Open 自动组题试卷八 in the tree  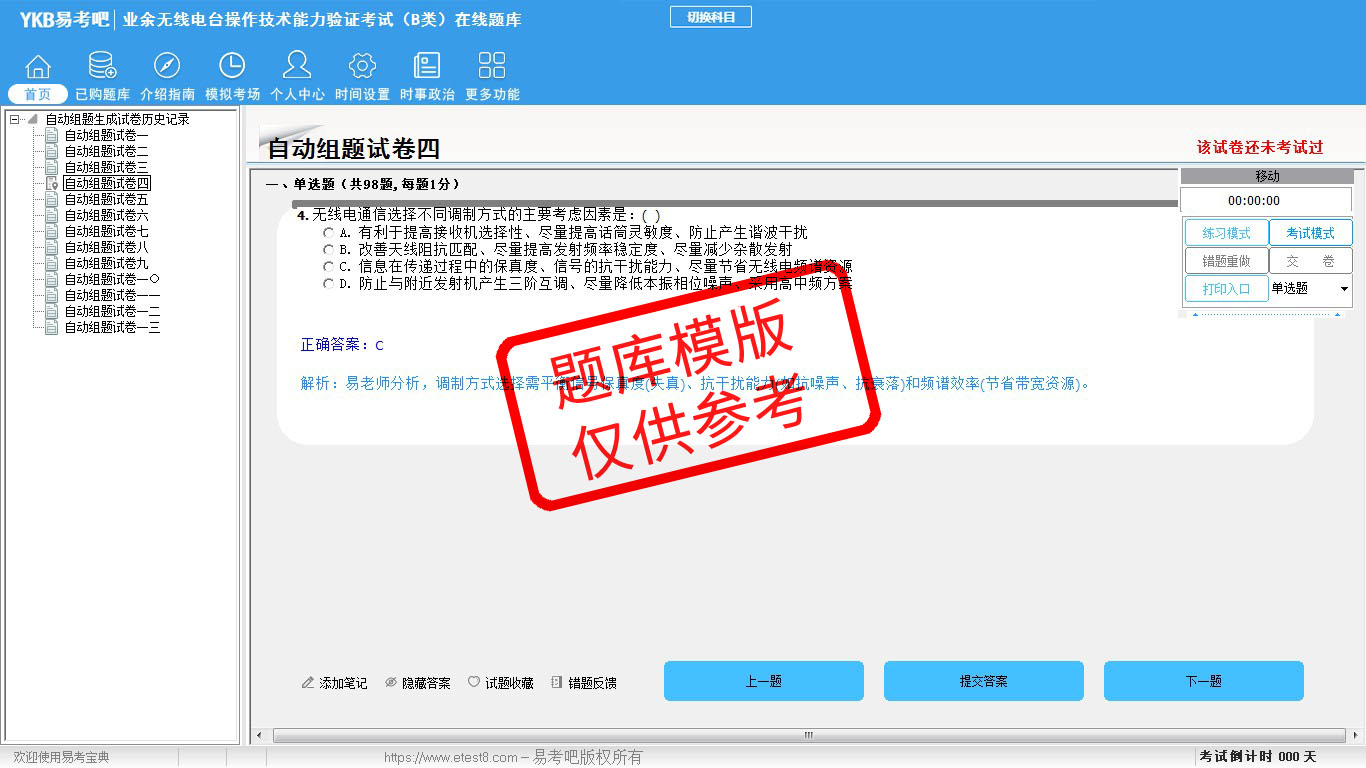(107, 248)
